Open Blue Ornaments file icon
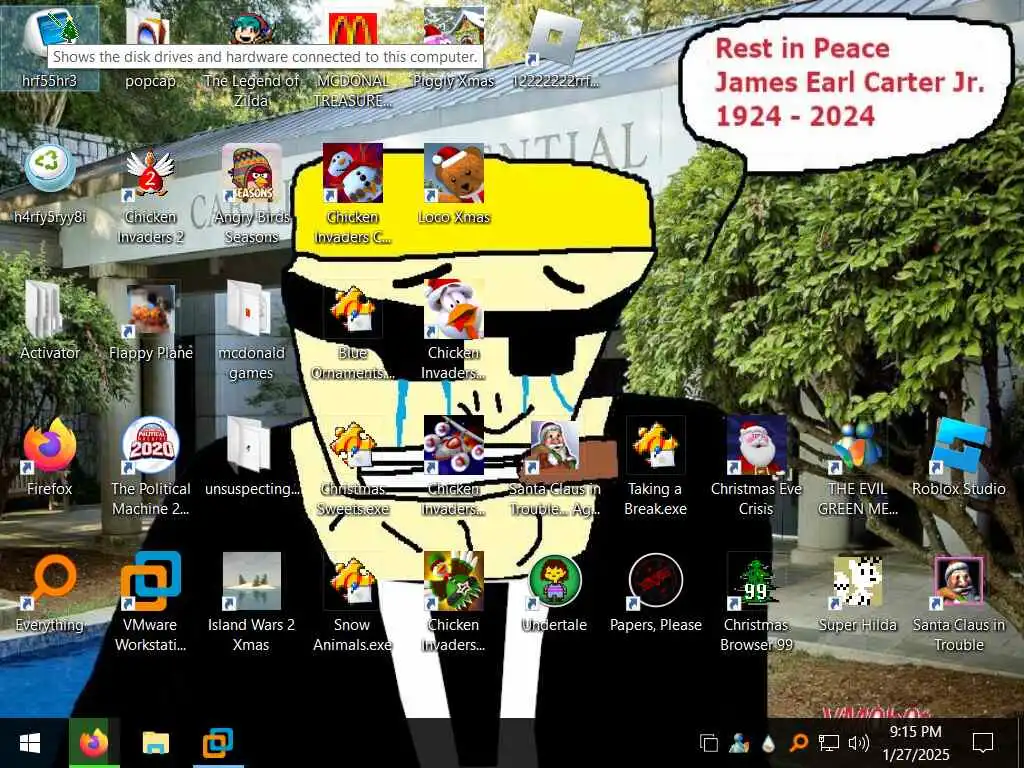Screen dimensions: 1024x768 (x=353, y=330)
